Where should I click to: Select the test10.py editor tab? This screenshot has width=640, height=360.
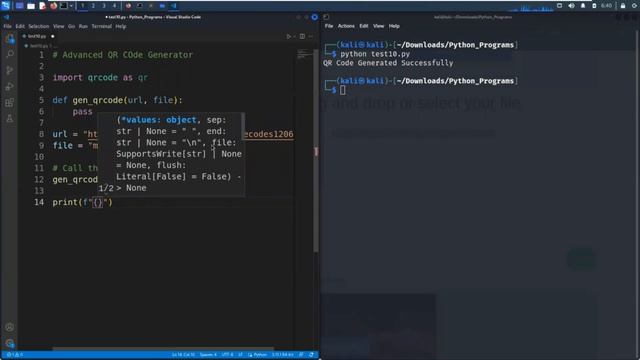coord(38,36)
